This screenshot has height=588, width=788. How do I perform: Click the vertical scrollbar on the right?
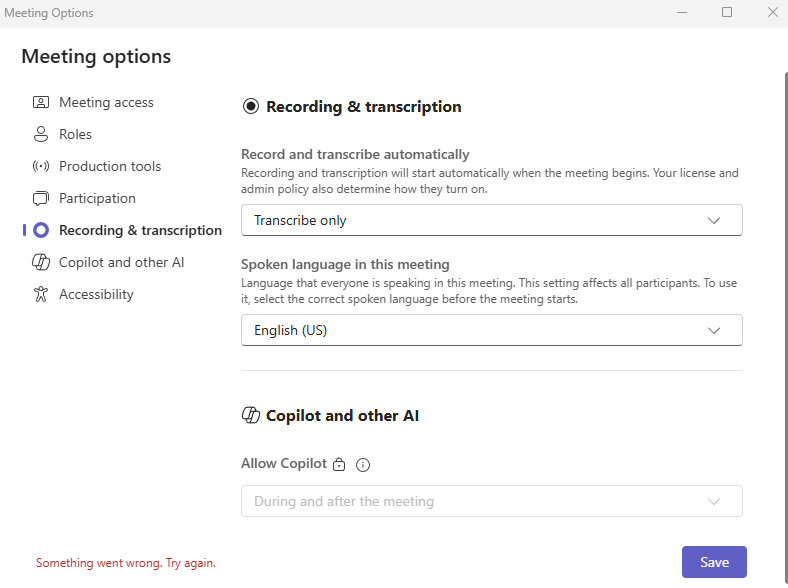click(x=785, y=327)
